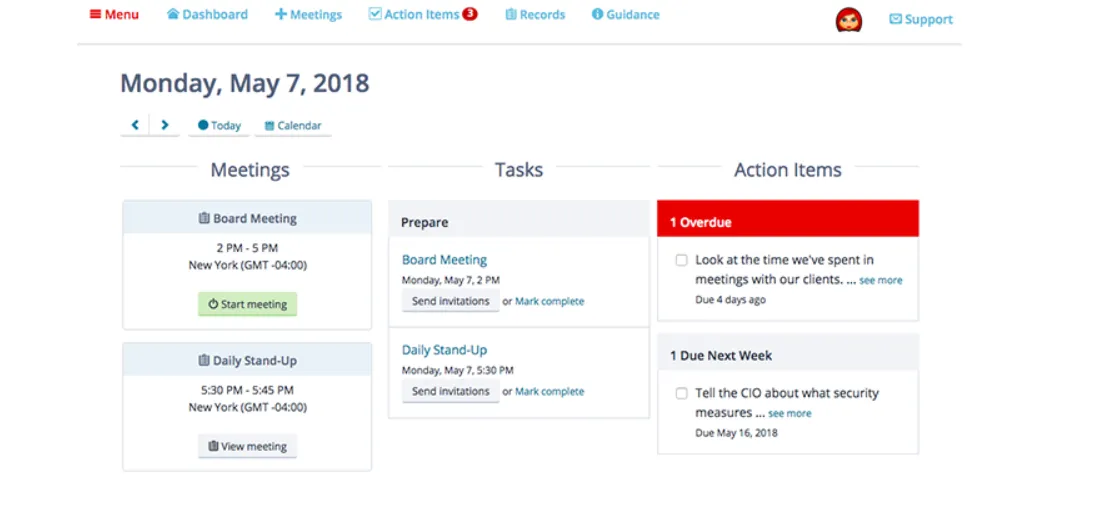Open the red Menu hamburger icon
Image resolution: width=1109 pixels, height=505 pixels.
tap(95, 14)
